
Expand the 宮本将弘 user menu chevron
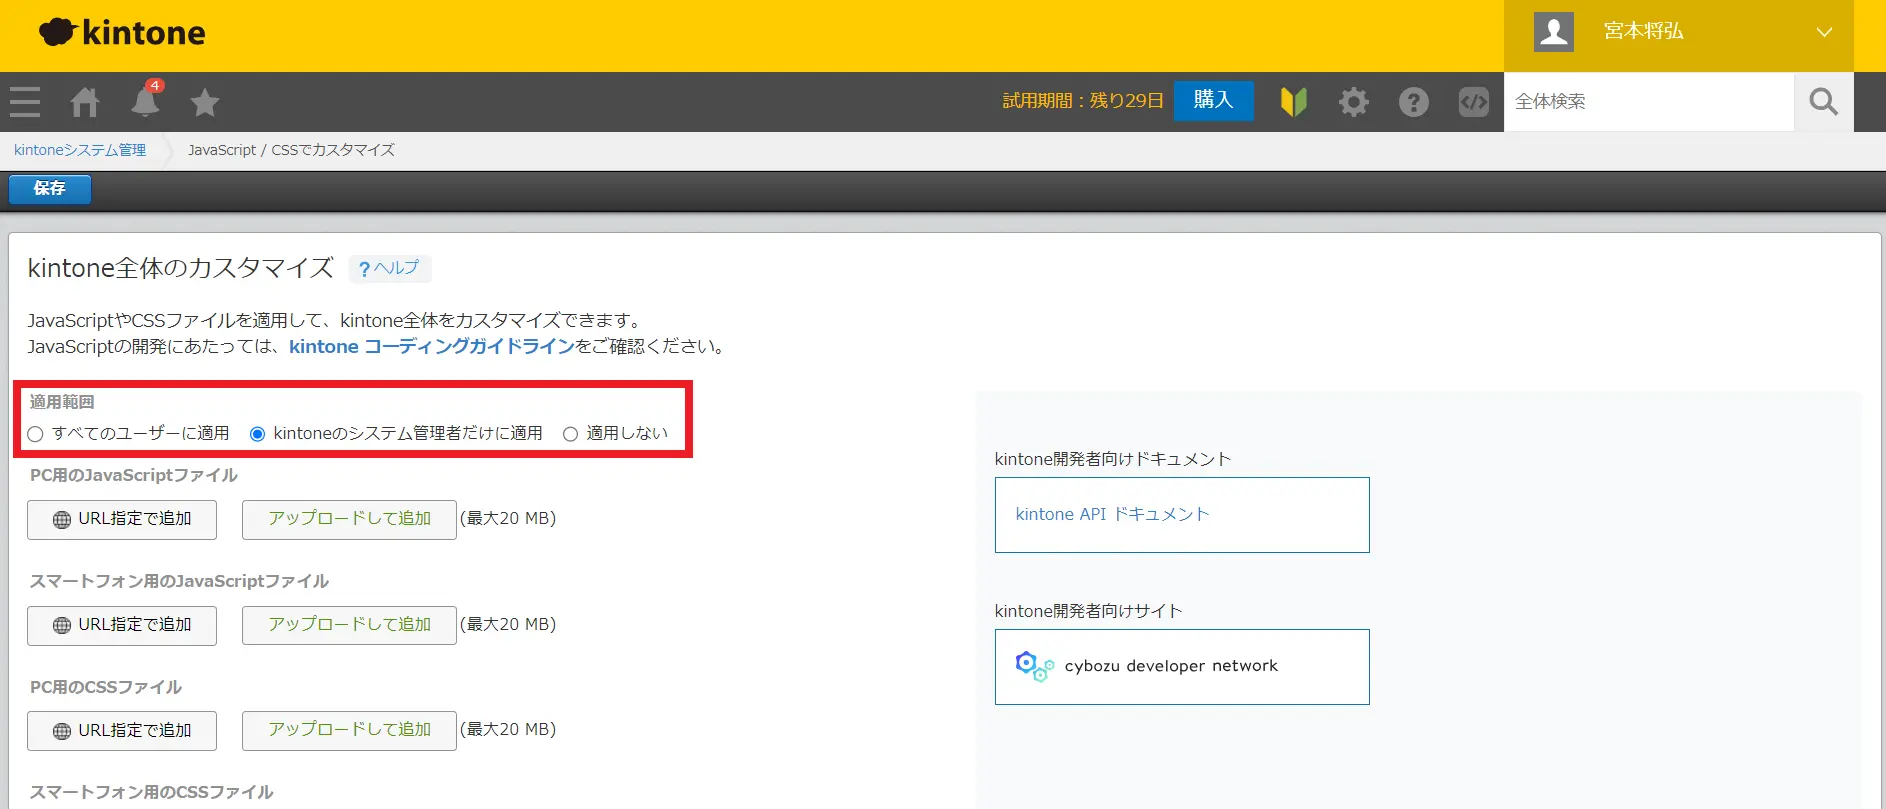[x=1824, y=32]
